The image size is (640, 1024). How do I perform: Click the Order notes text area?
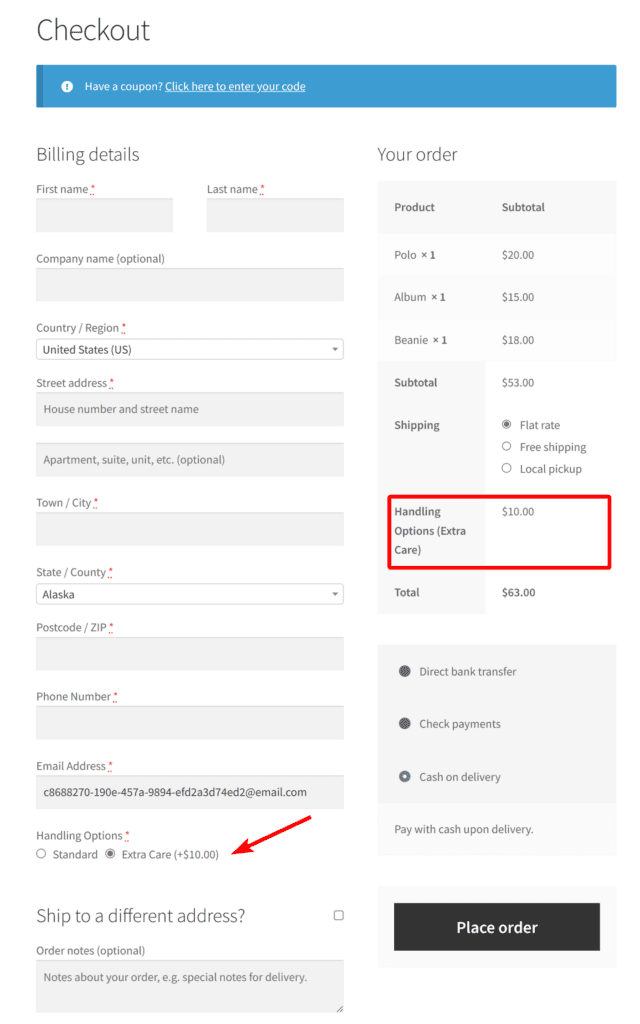pyautogui.click(x=190, y=985)
